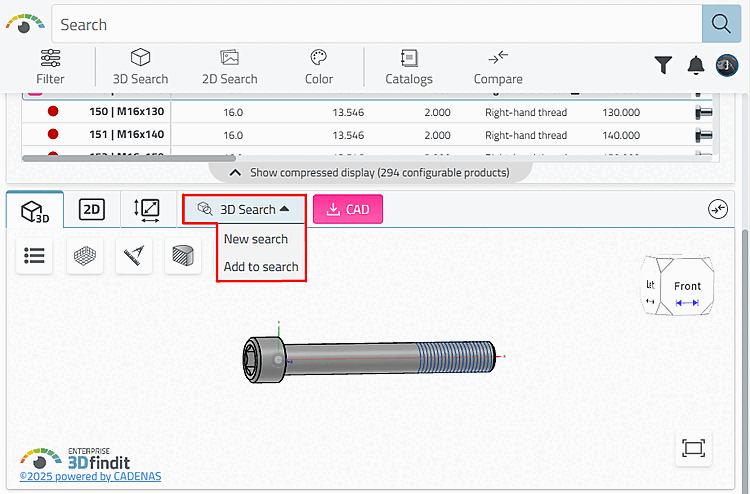Image resolution: width=750 pixels, height=494 pixels.
Task: Choose New search from dropdown
Action: point(256,239)
